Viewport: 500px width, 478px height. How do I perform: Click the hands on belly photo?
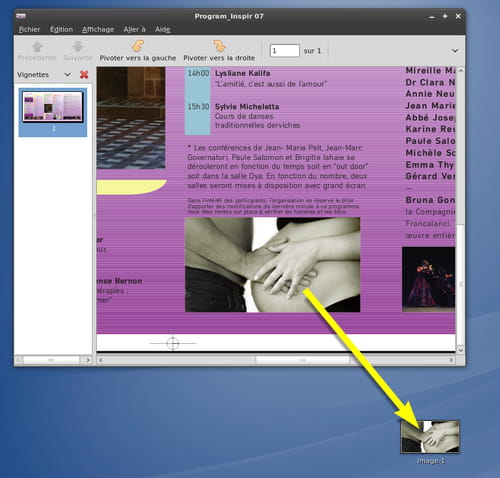click(x=272, y=265)
